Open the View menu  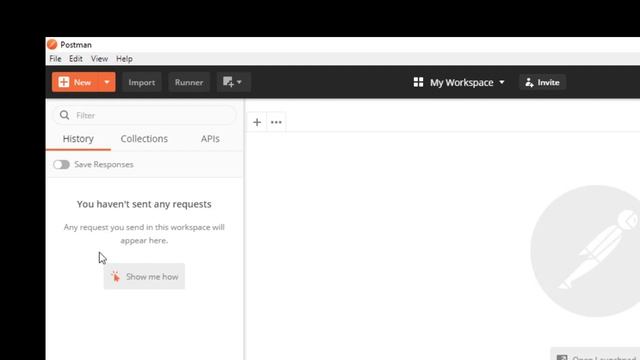point(99,59)
